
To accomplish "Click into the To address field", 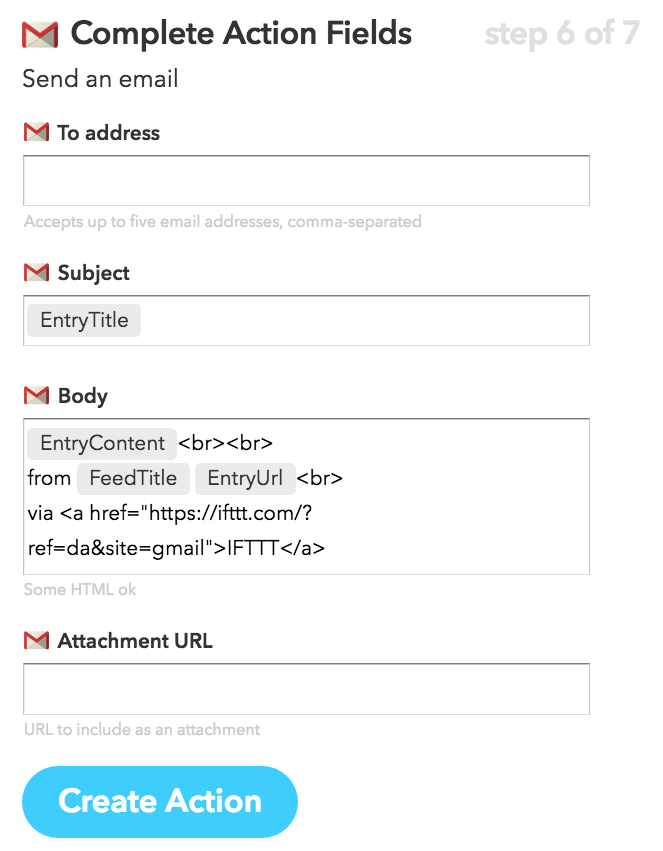I will (306, 181).
